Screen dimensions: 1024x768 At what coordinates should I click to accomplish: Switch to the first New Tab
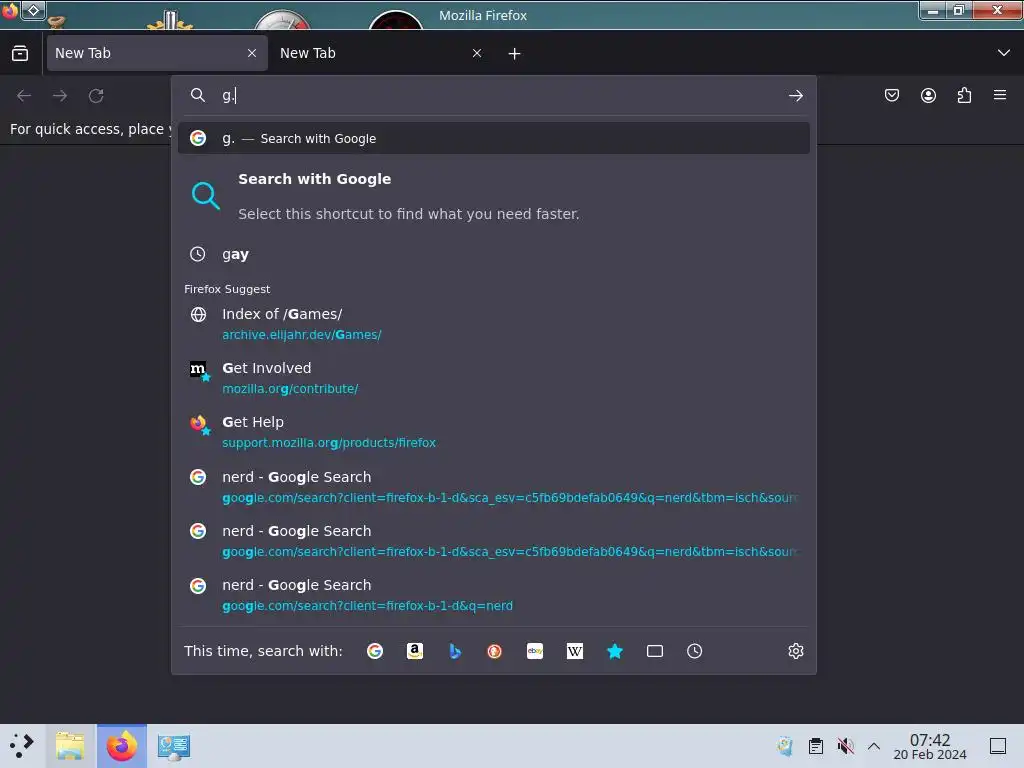point(157,54)
